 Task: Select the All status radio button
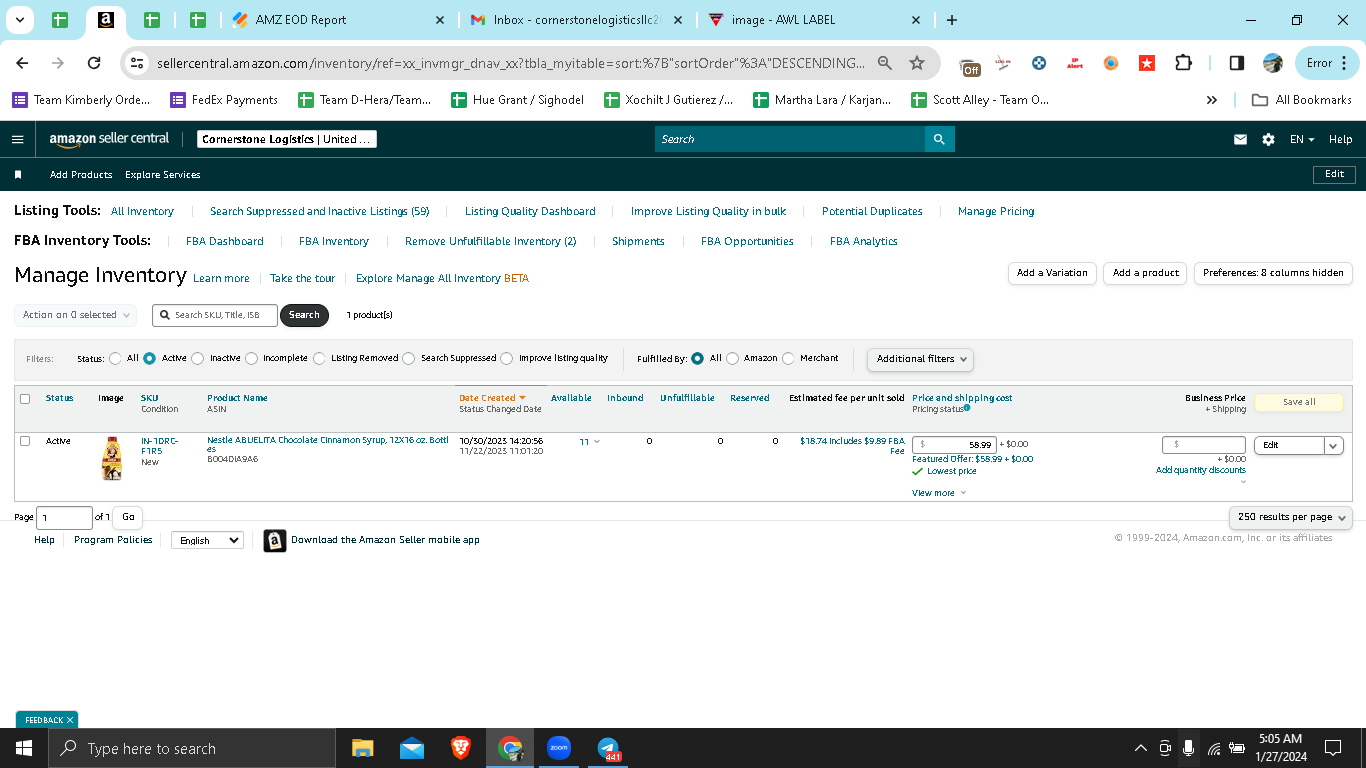click(116, 358)
